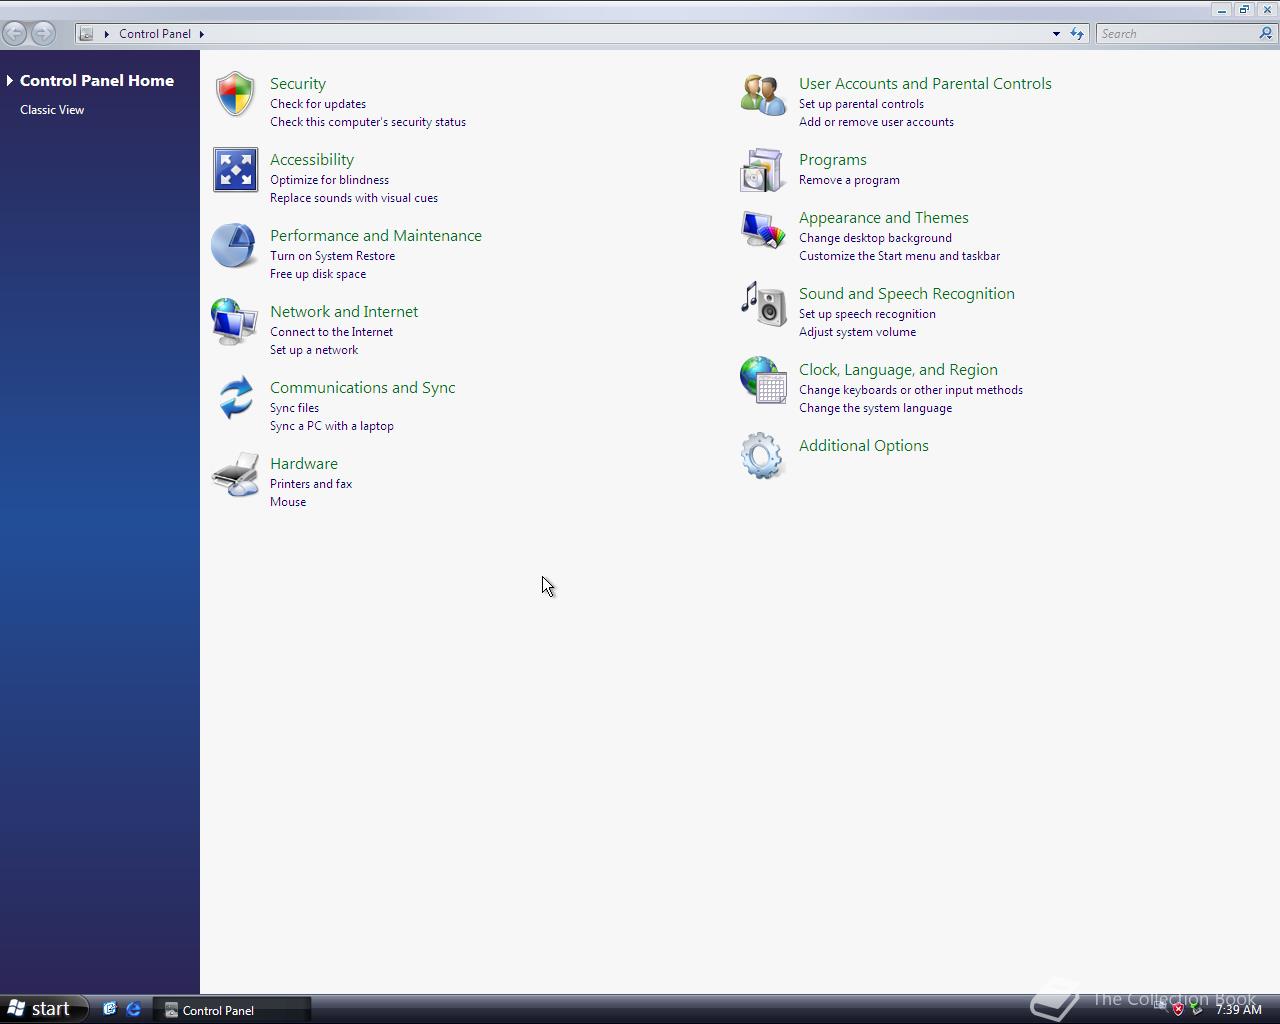Screen dimensions: 1280x1024
Task: Expand the address bar history dropdown
Action: pyautogui.click(x=1055, y=33)
